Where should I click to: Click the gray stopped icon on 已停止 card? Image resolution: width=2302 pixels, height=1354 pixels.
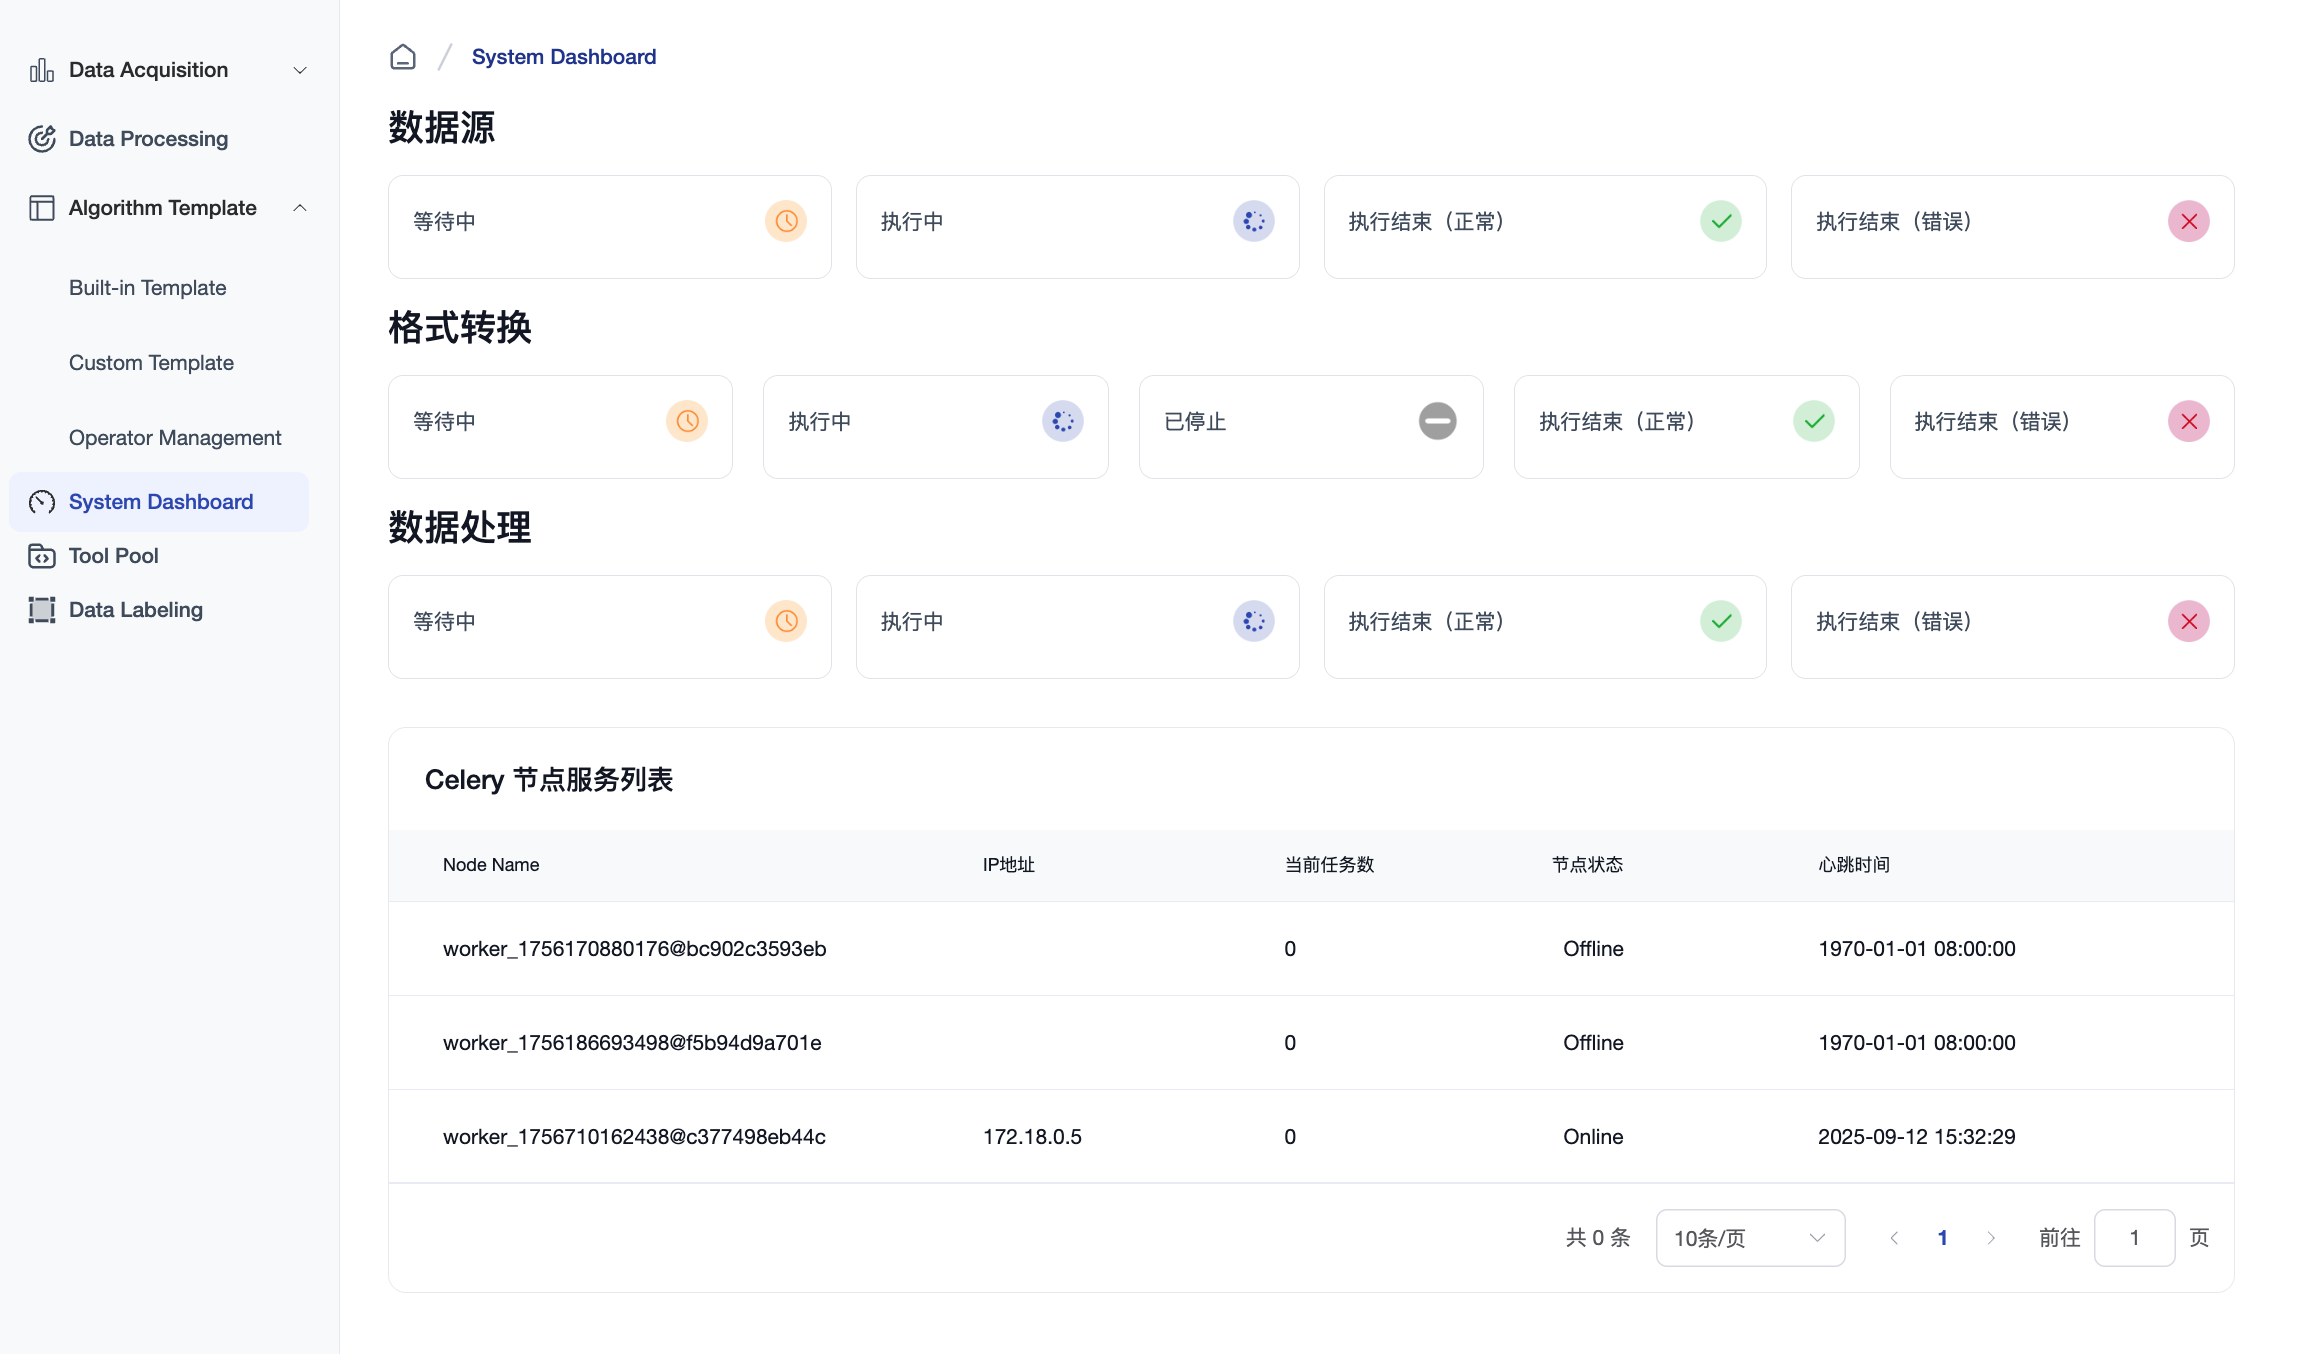1437,421
